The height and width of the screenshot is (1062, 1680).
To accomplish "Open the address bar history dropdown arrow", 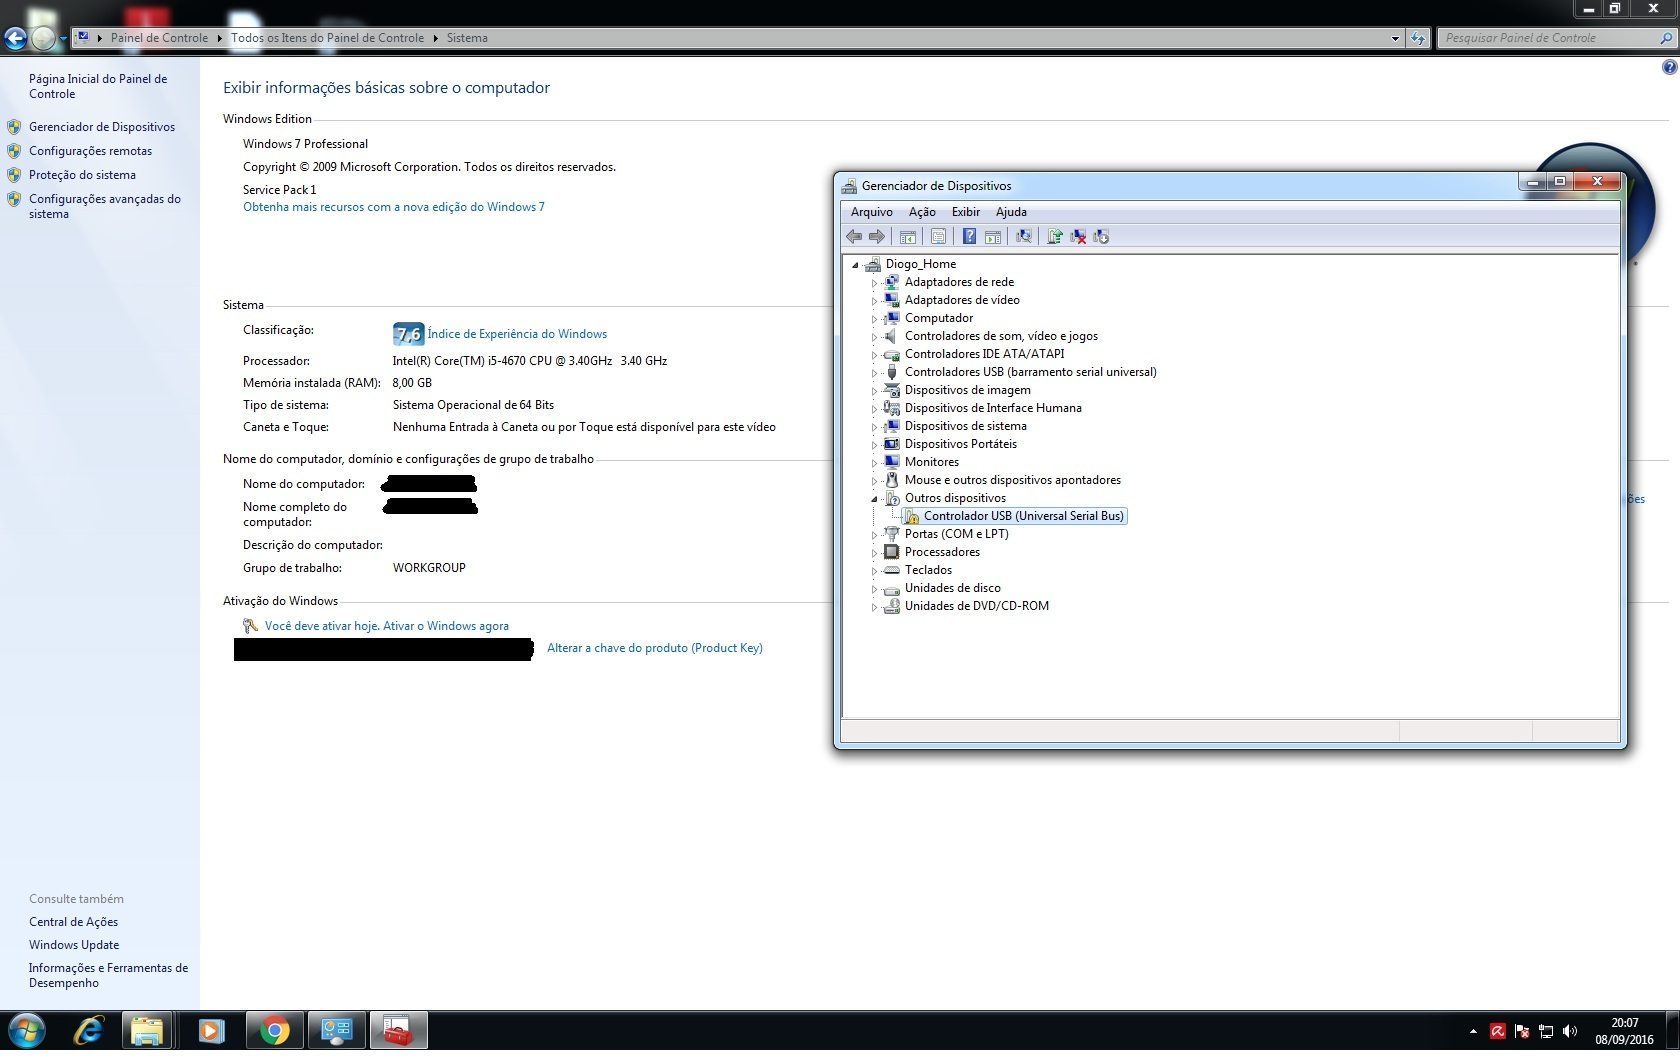I will click(x=1395, y=38).
